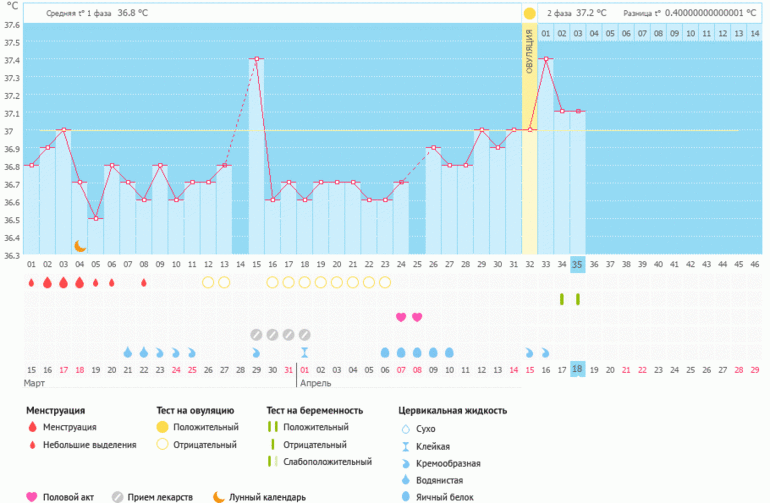Click the green pregnancy test mark under day 35
The width and height of the screenshot is (770, 503).
point(577,299)
